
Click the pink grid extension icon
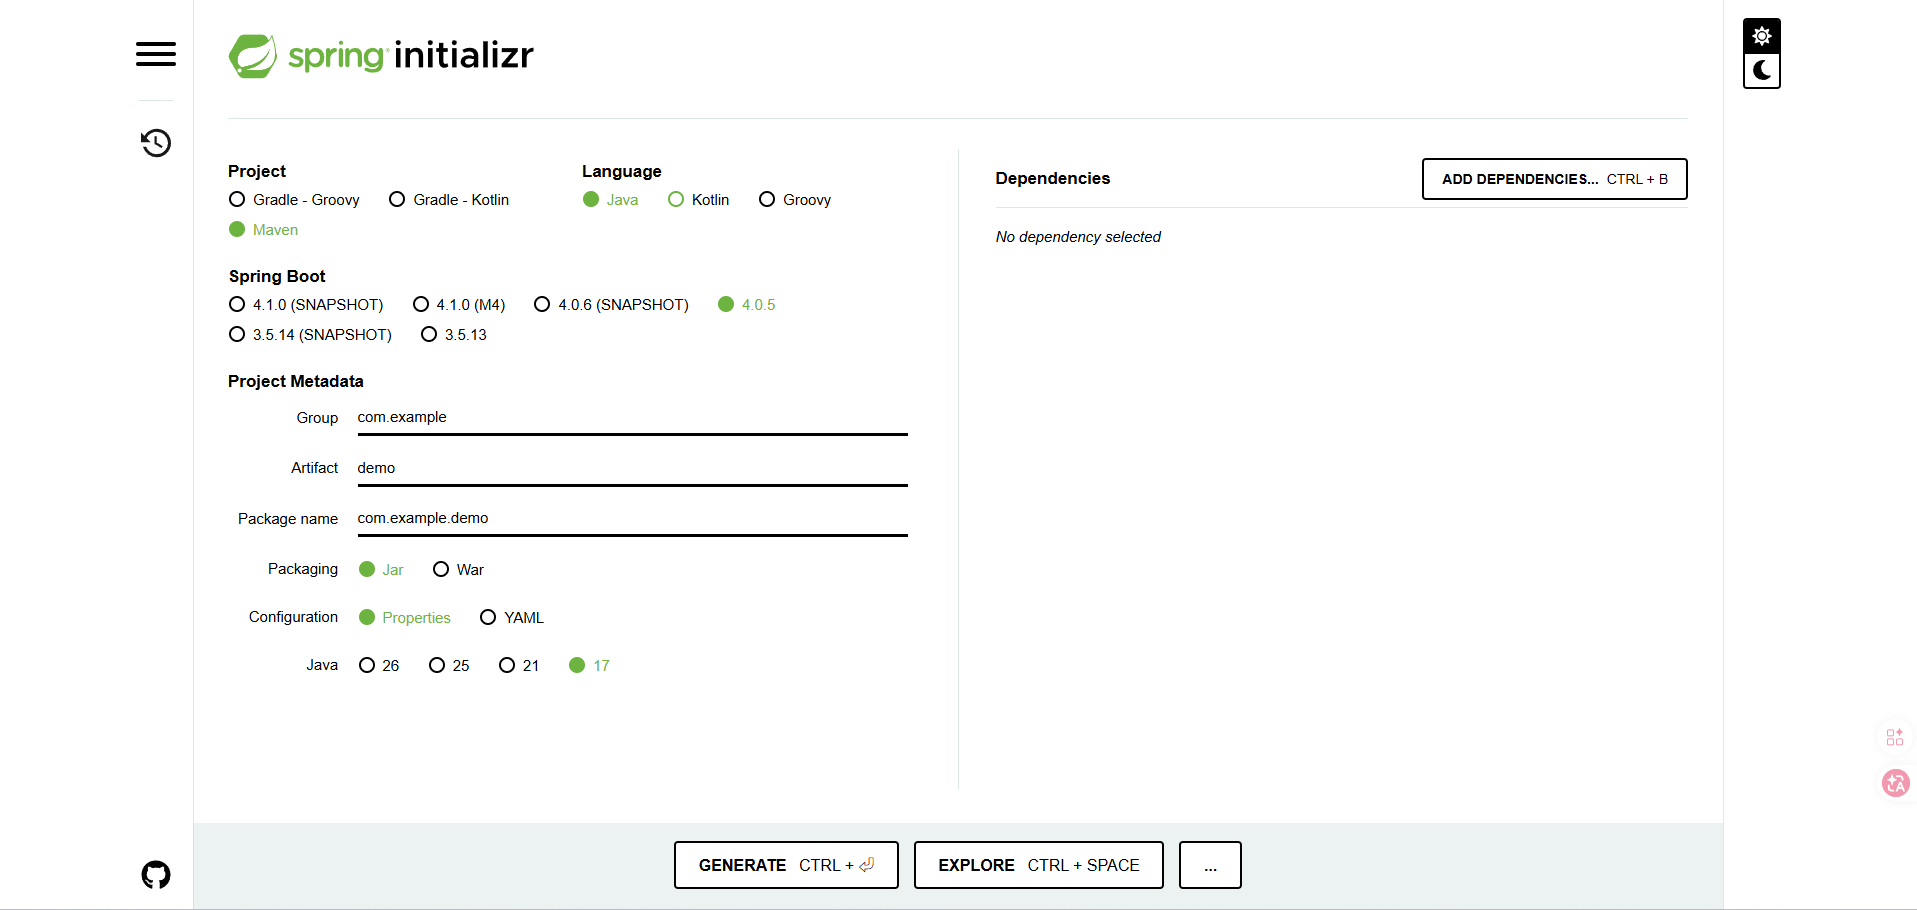pos(1895,737)
